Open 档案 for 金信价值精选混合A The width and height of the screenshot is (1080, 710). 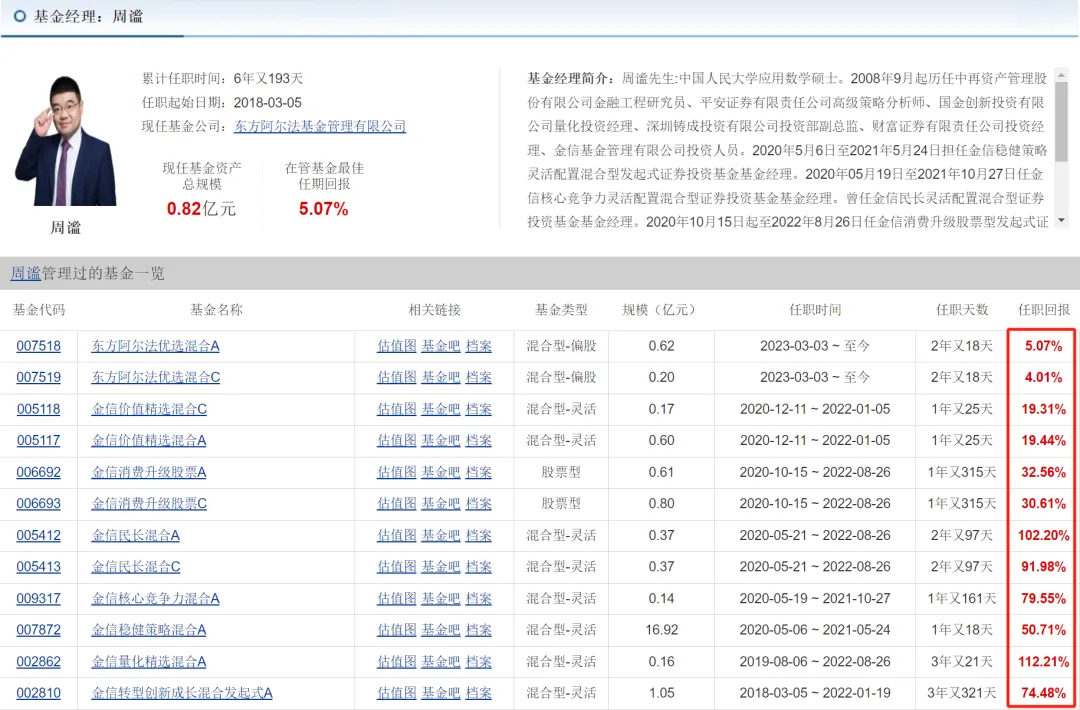[x=479, y=440]
